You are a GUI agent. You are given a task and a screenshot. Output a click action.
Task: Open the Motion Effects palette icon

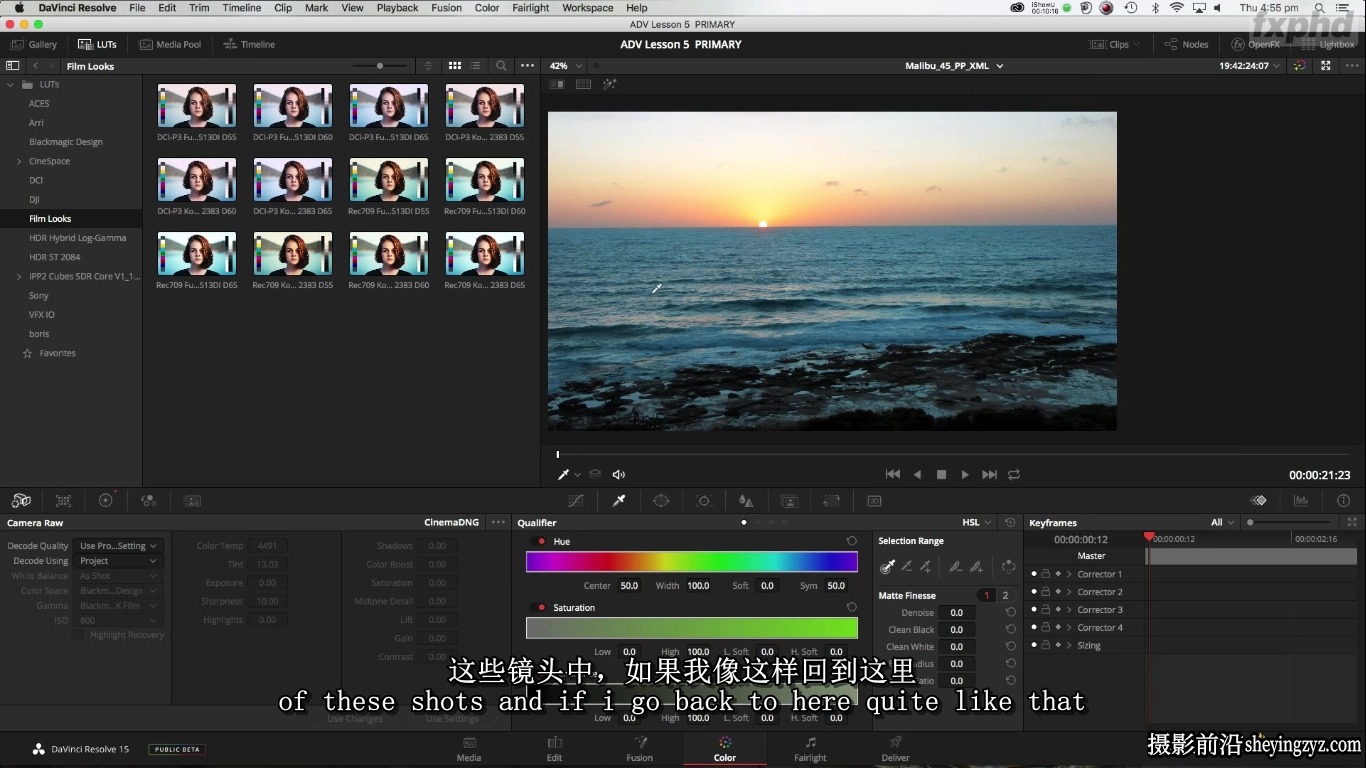coord(192,500)
